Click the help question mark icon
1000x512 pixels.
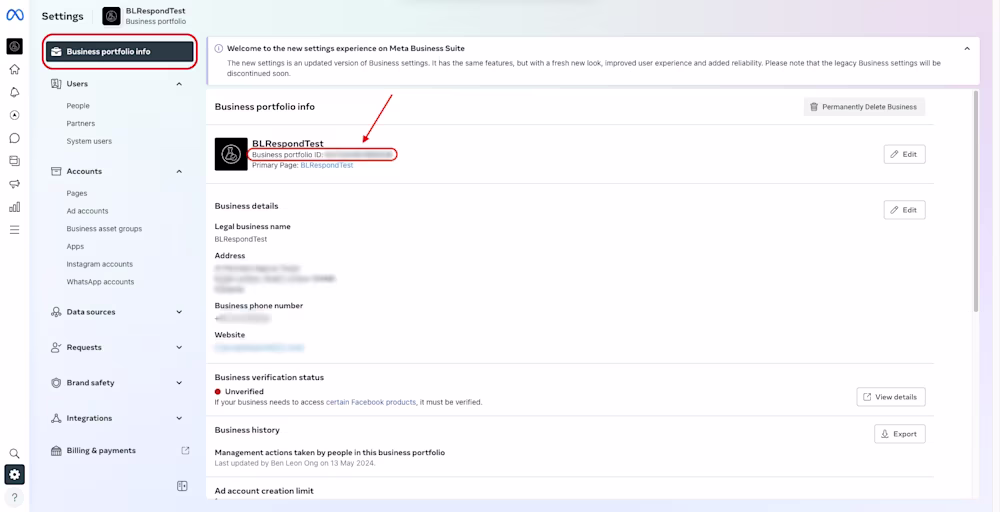point(14,497)
